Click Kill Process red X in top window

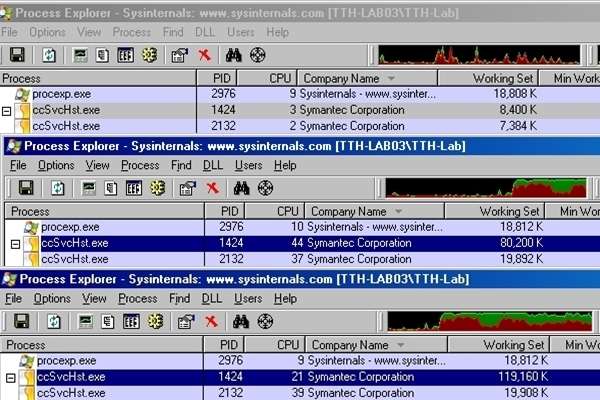point(205,55)
